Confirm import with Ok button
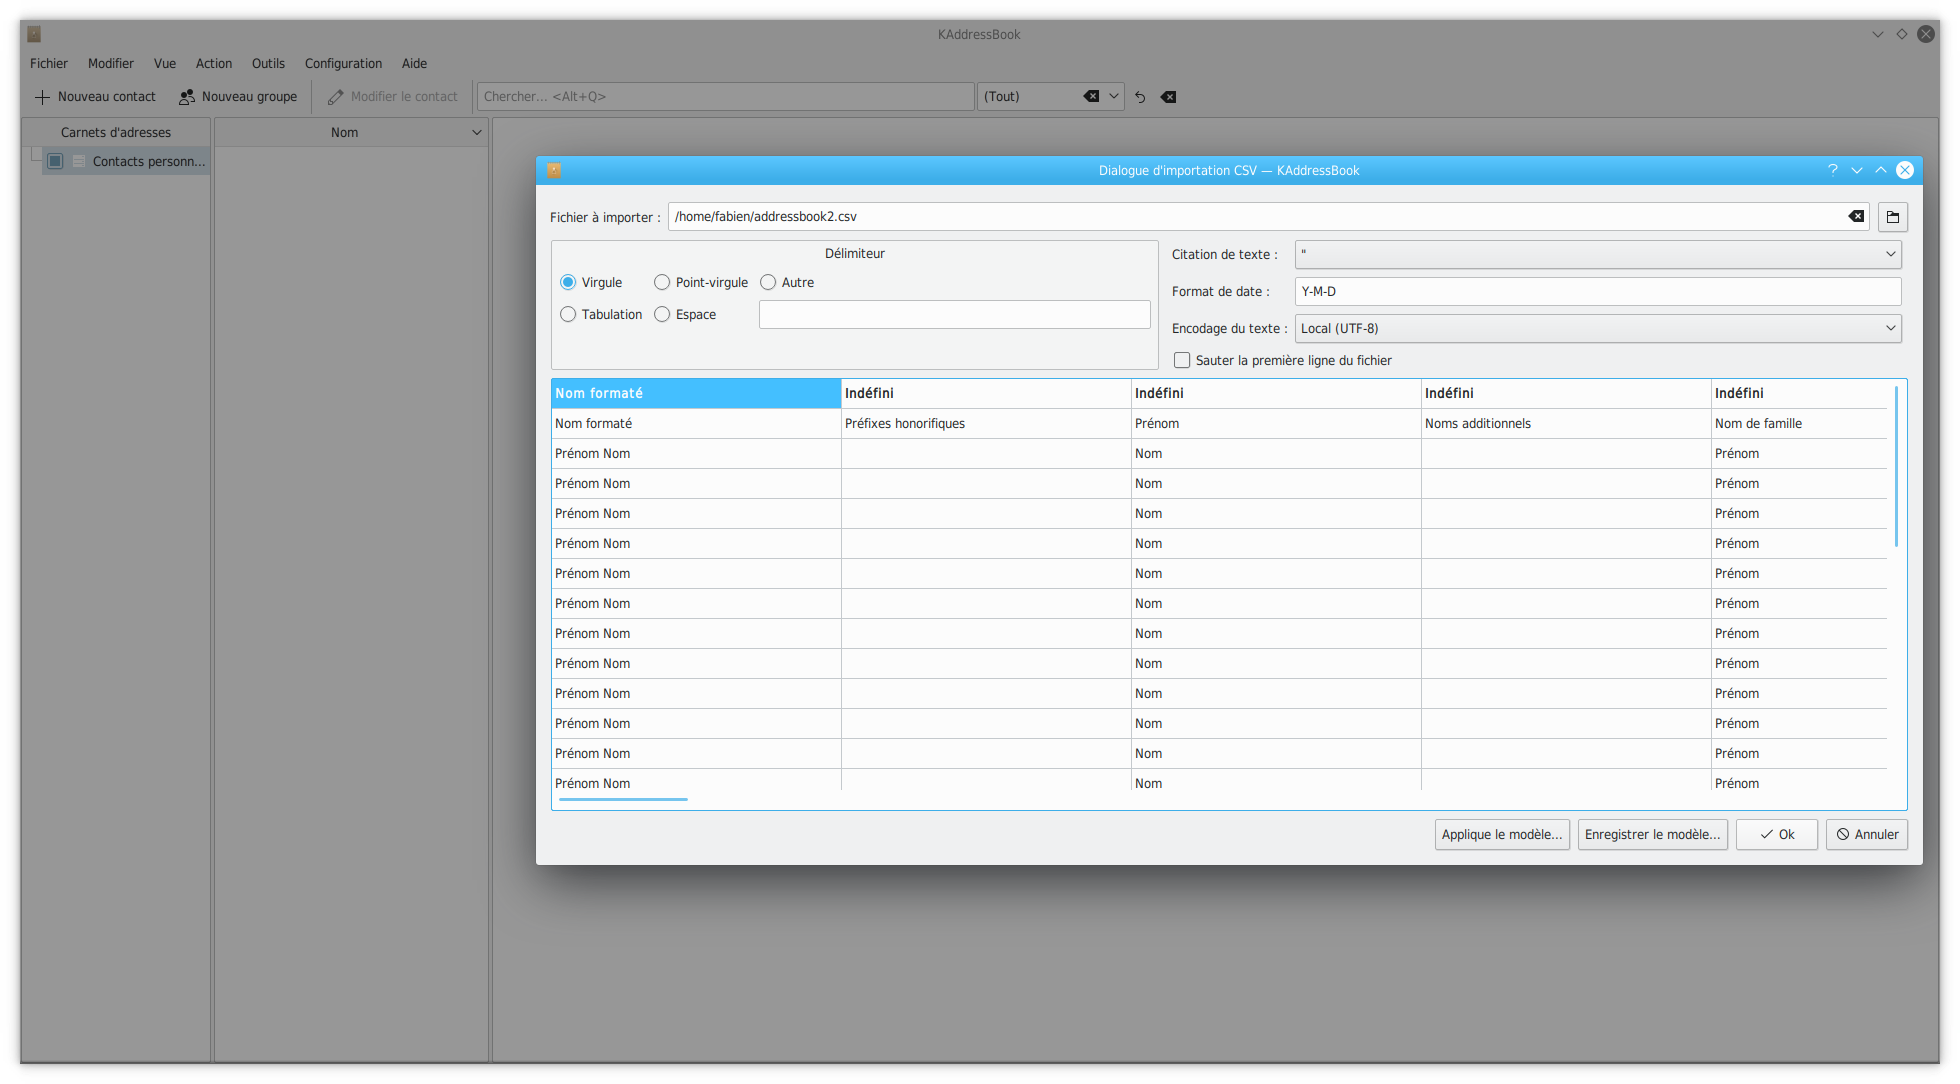This screenshot has height=1084, width=1960. pos(1777,834)
